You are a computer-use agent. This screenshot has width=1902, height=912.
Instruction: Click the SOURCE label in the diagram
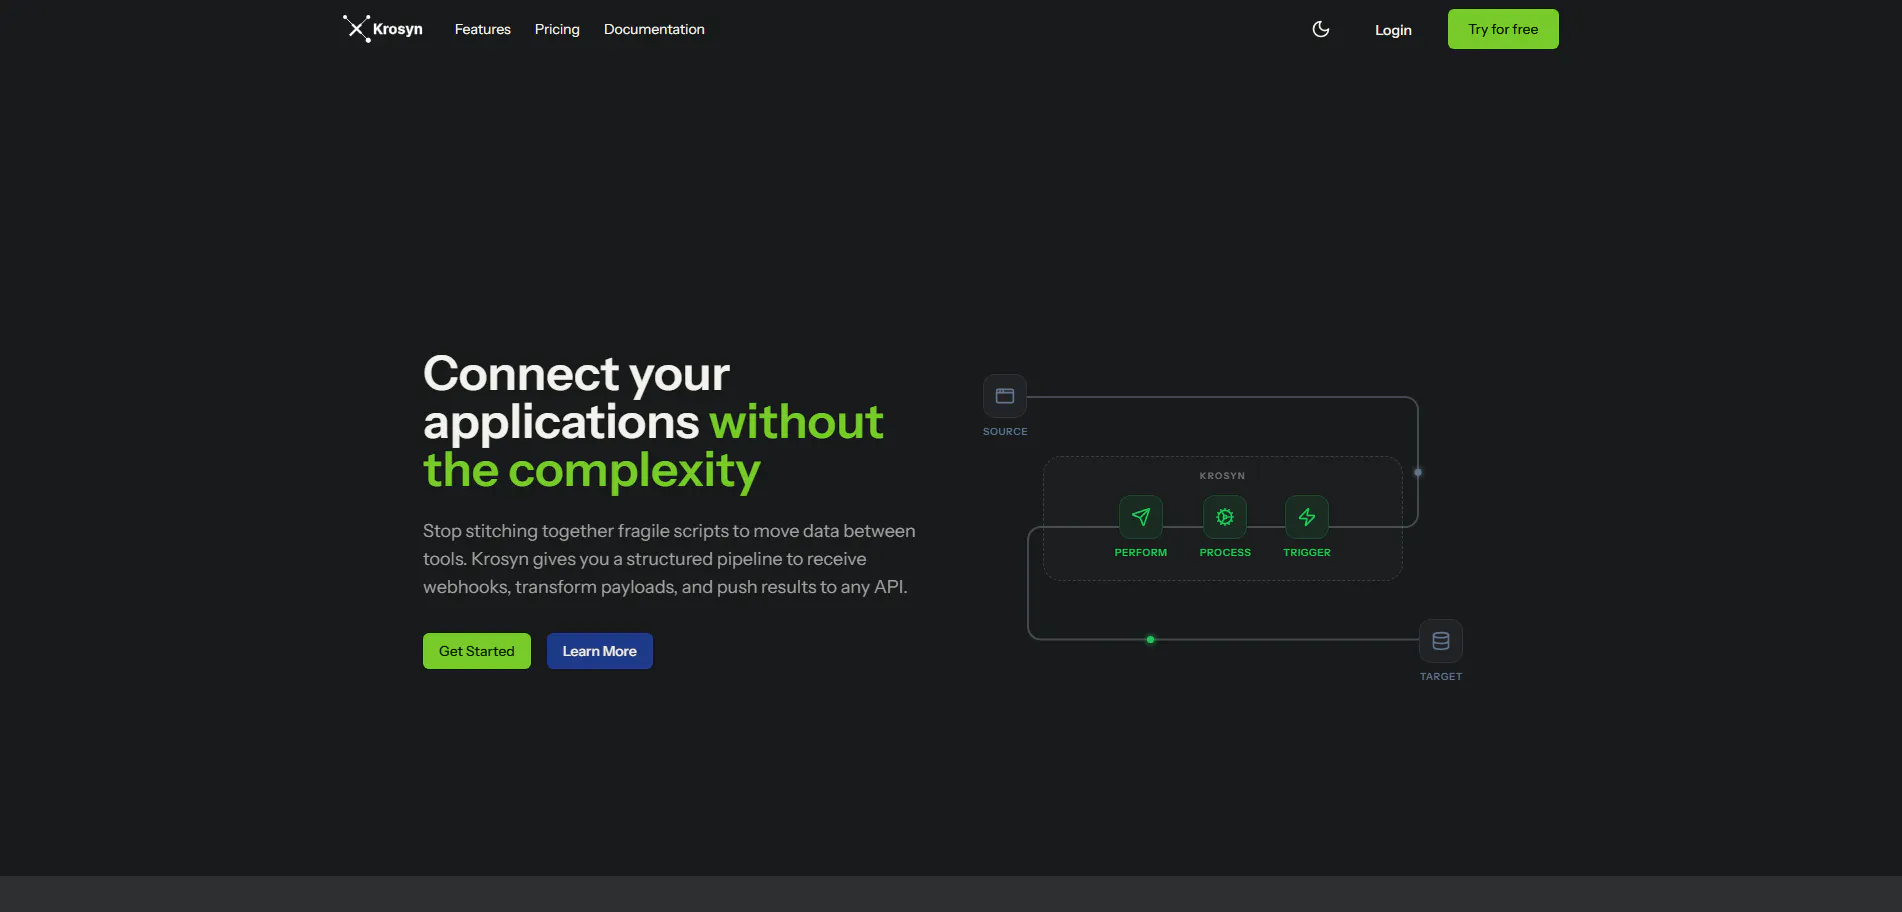tap(1005, 432)
